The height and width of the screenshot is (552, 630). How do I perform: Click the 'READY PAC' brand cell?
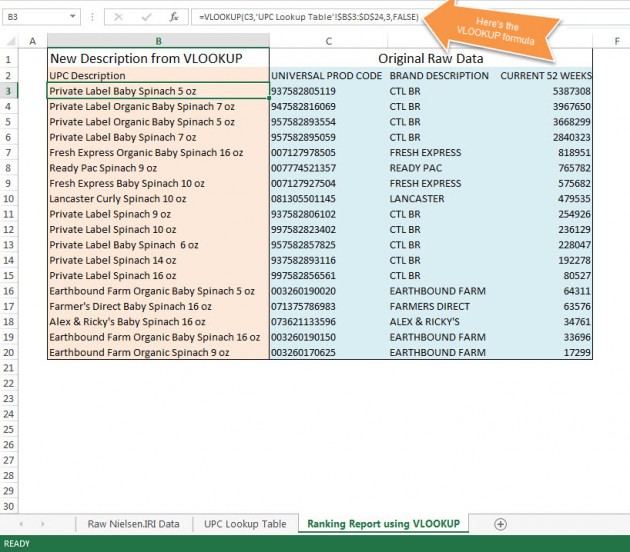tap(415, 168)
